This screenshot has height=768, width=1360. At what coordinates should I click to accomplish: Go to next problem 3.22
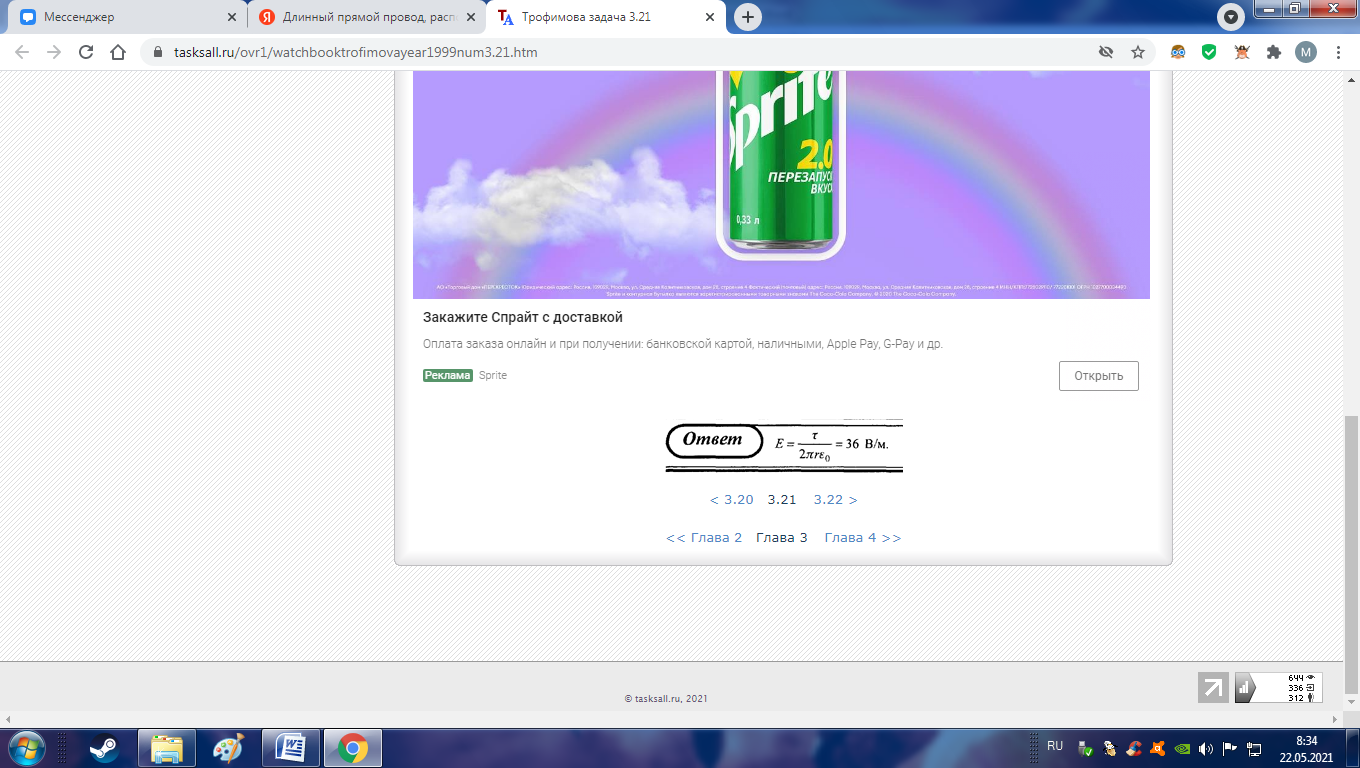[836, 499]
